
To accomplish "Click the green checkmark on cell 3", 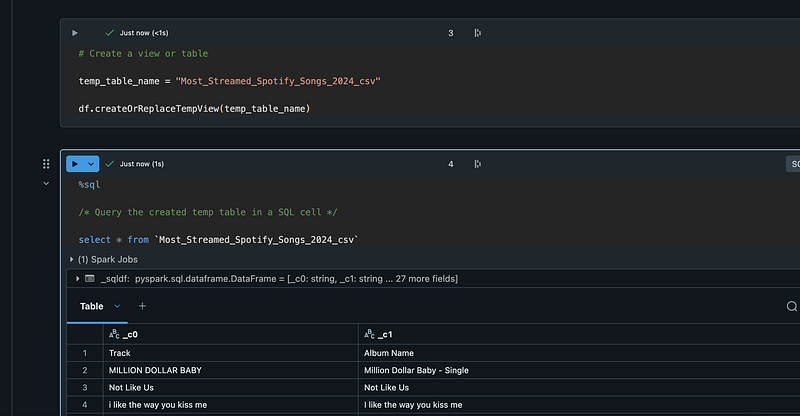I will [109, 33].
